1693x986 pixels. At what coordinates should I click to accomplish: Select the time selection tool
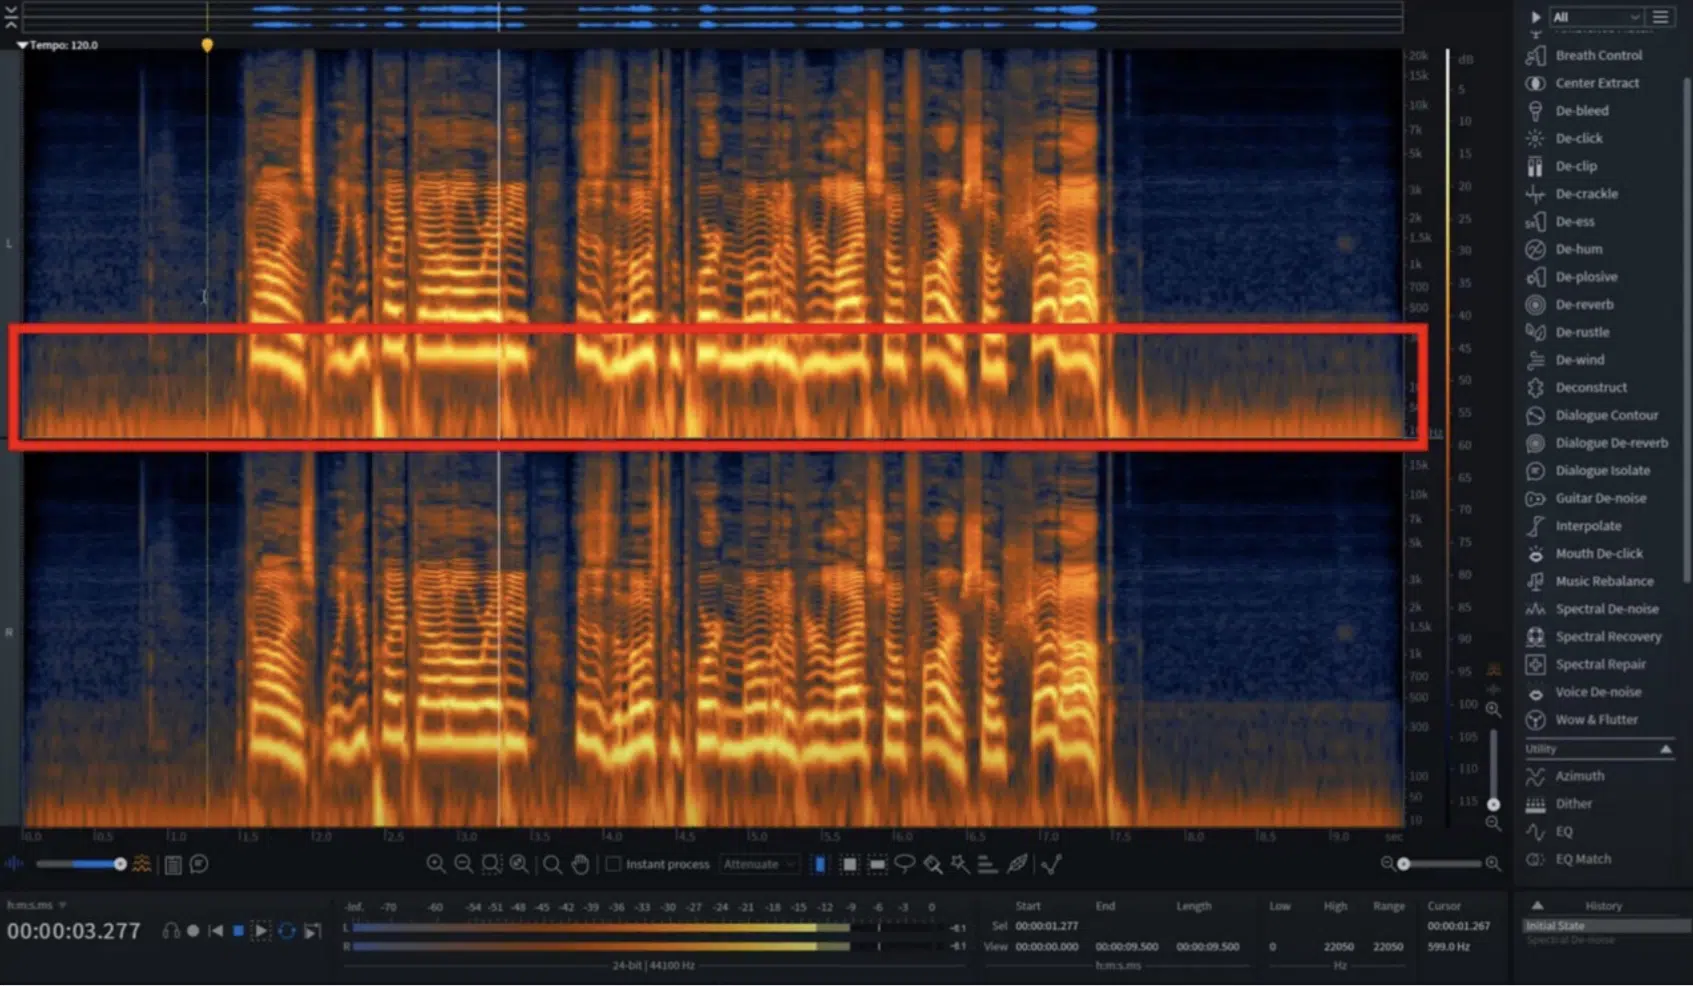coord(820,864)
